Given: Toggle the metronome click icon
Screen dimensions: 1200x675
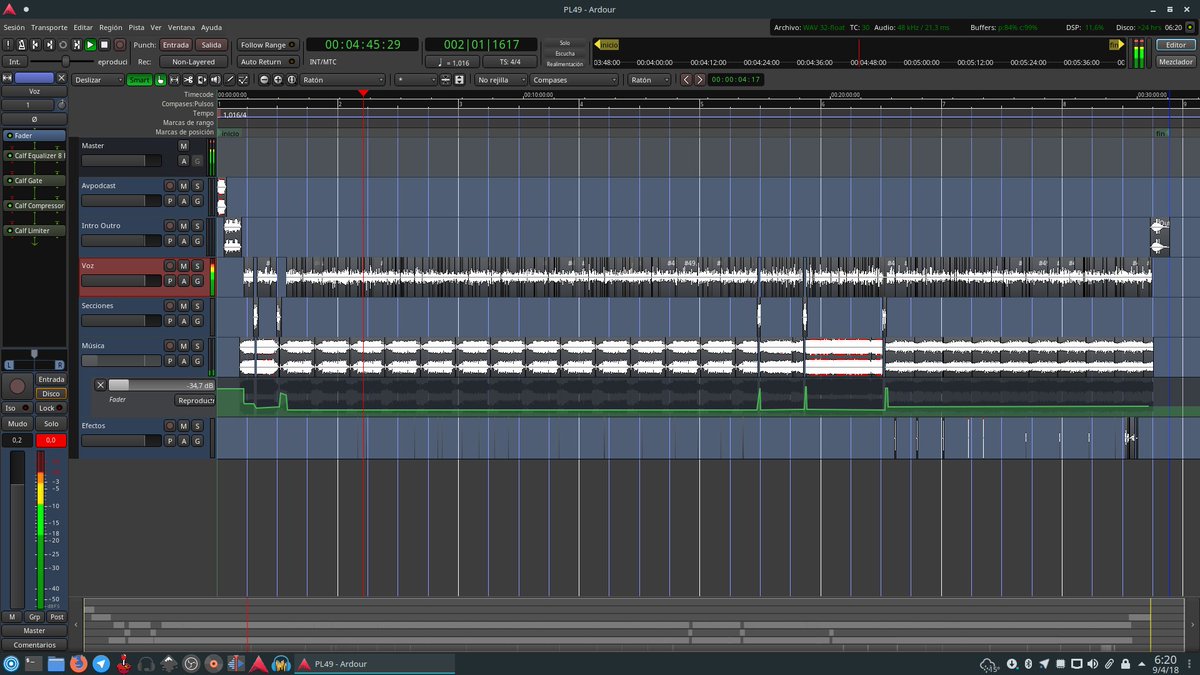Looking at the screenshot, I should pyautogui.click(x=22, y=45).
